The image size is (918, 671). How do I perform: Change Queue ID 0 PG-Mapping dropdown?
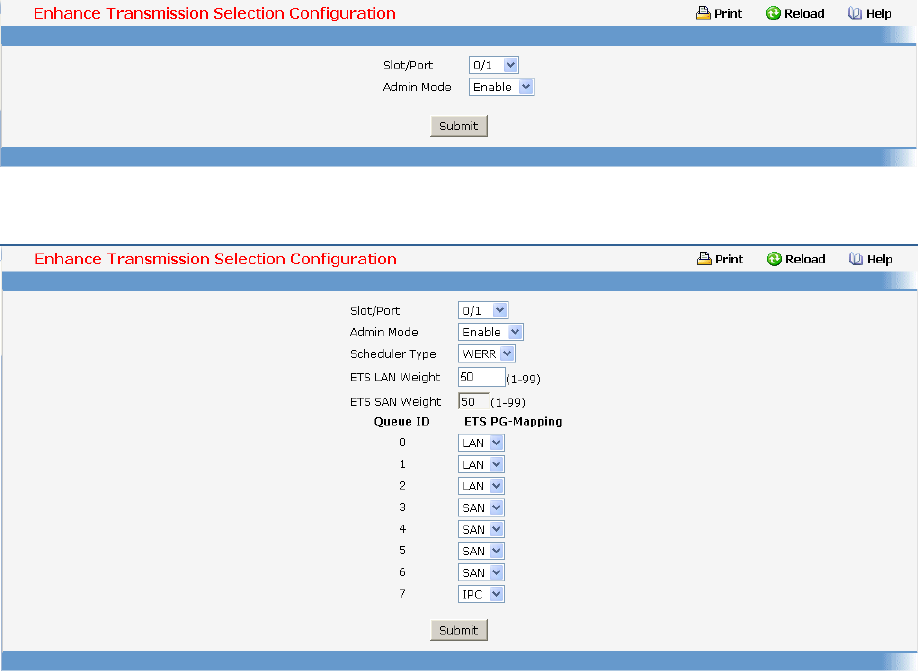(x=481, y=443)
